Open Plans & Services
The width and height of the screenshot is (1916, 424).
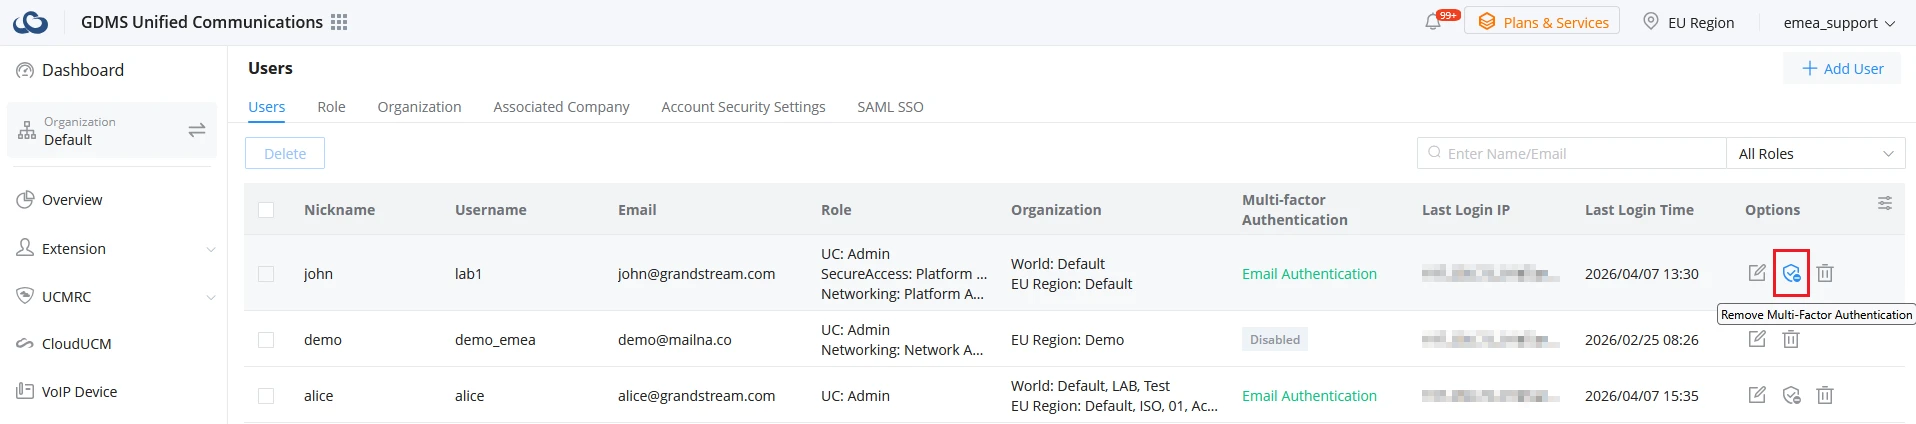[1542, 22]
